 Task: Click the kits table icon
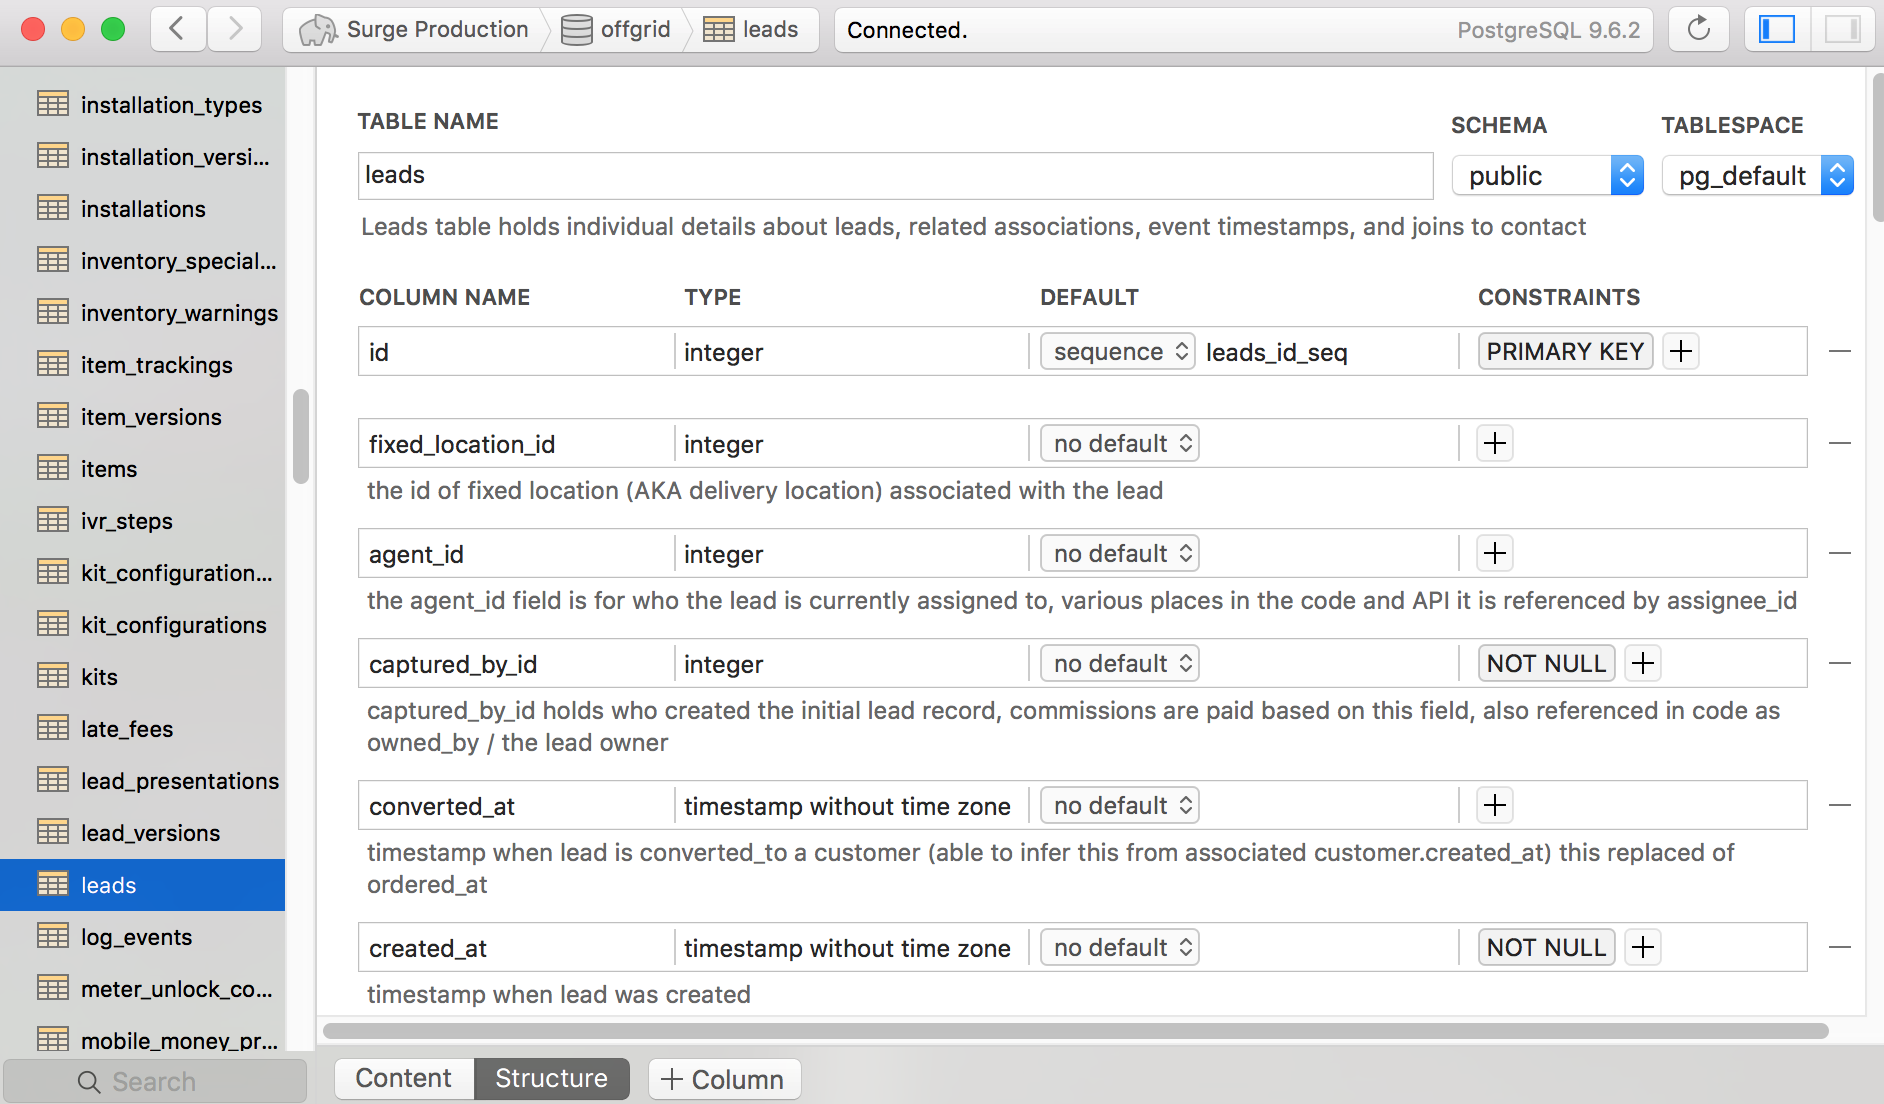click(x=53, y=675)
